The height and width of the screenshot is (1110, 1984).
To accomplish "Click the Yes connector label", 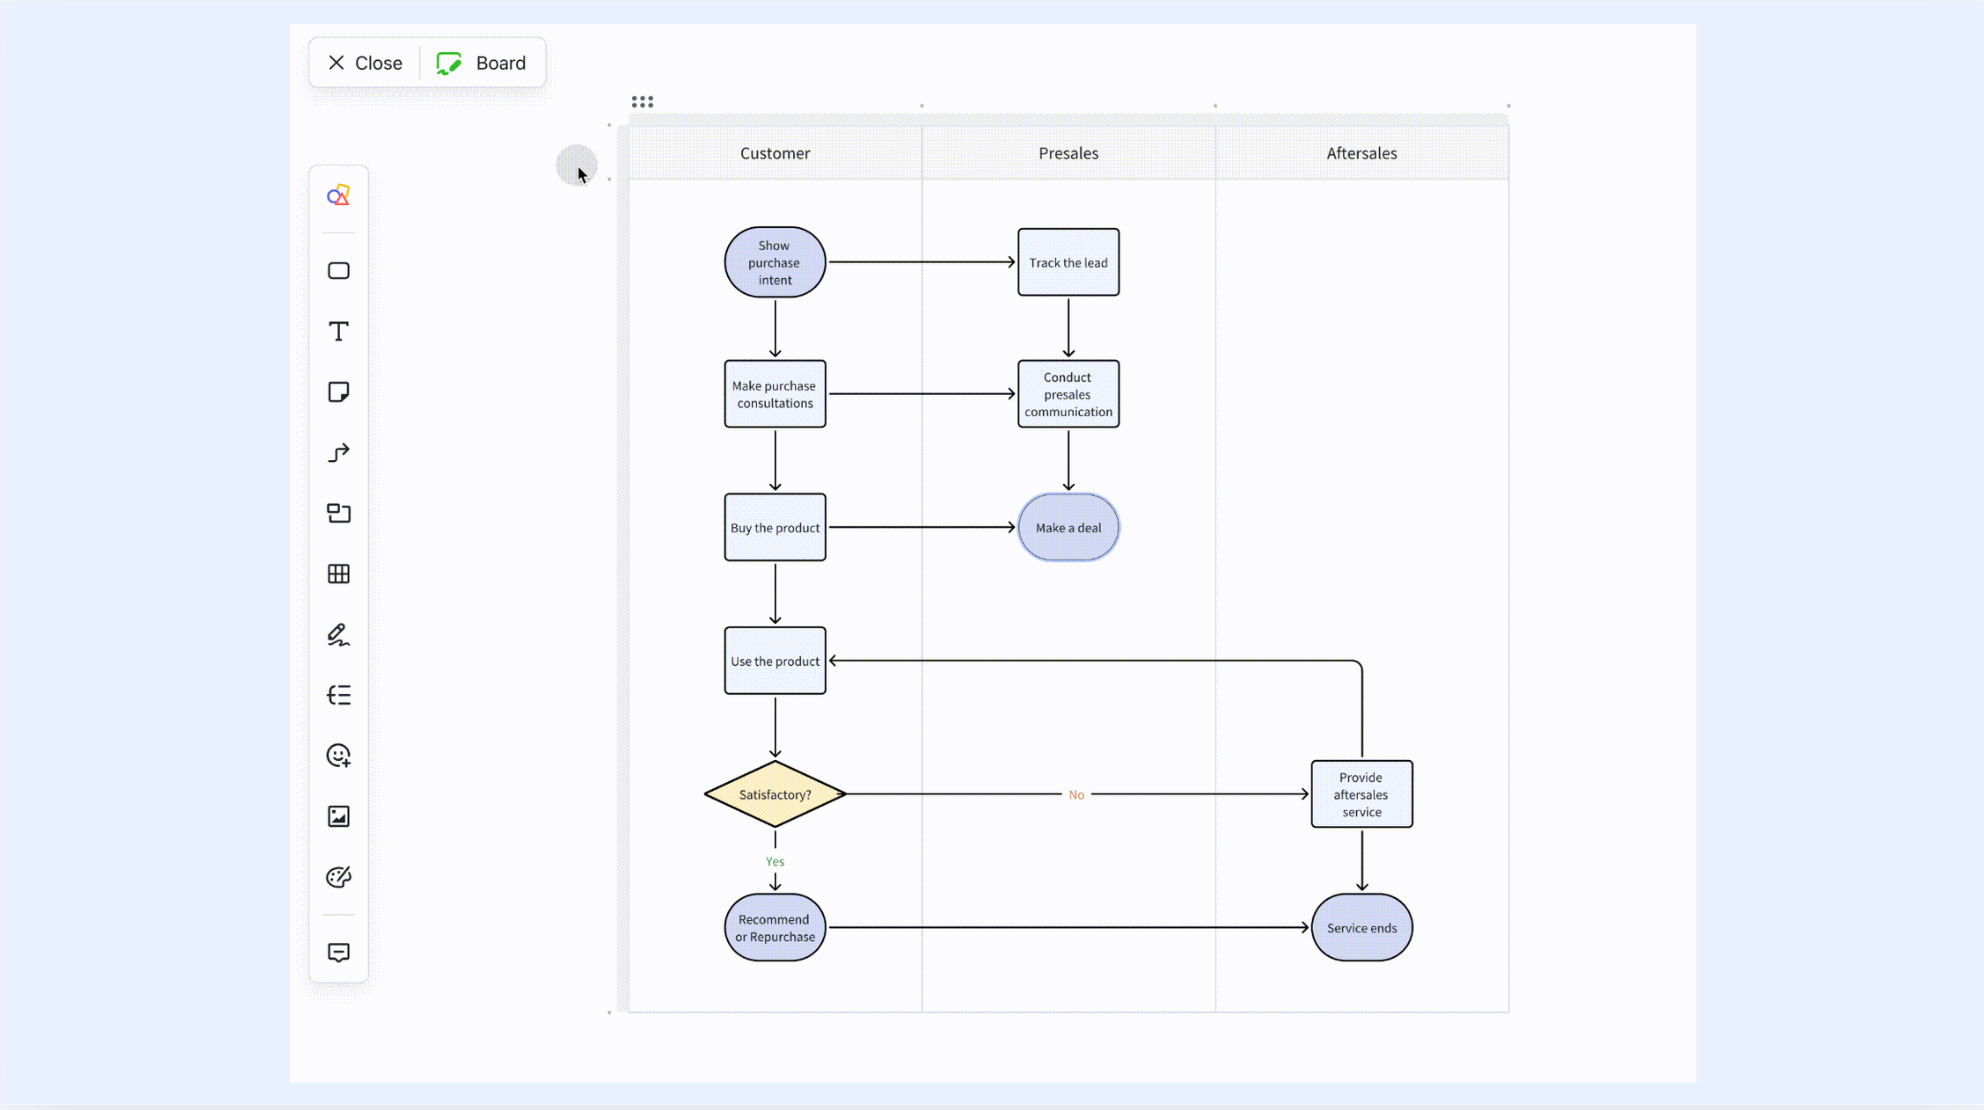I will coord(775,861).
